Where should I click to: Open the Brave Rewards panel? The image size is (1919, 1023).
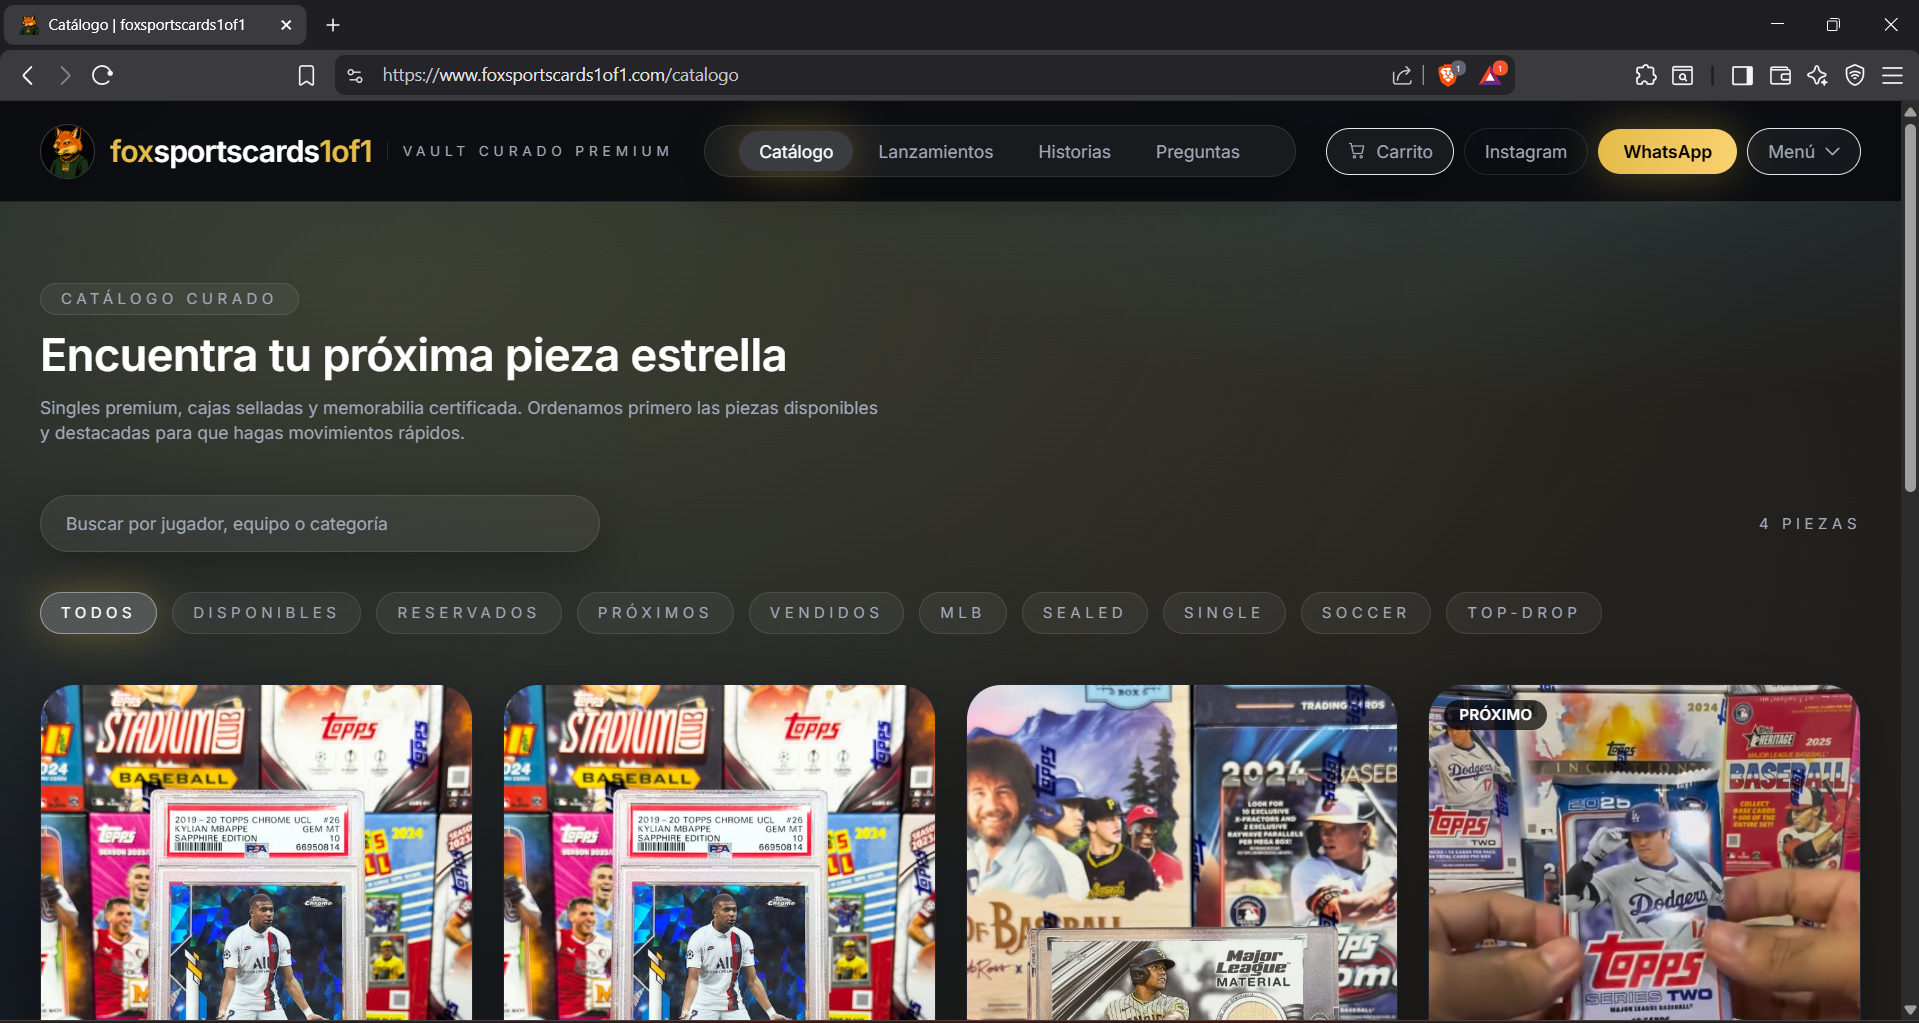pos(1491,74)
